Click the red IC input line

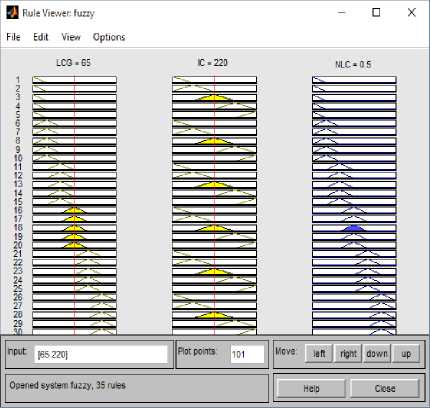(215, 205)
